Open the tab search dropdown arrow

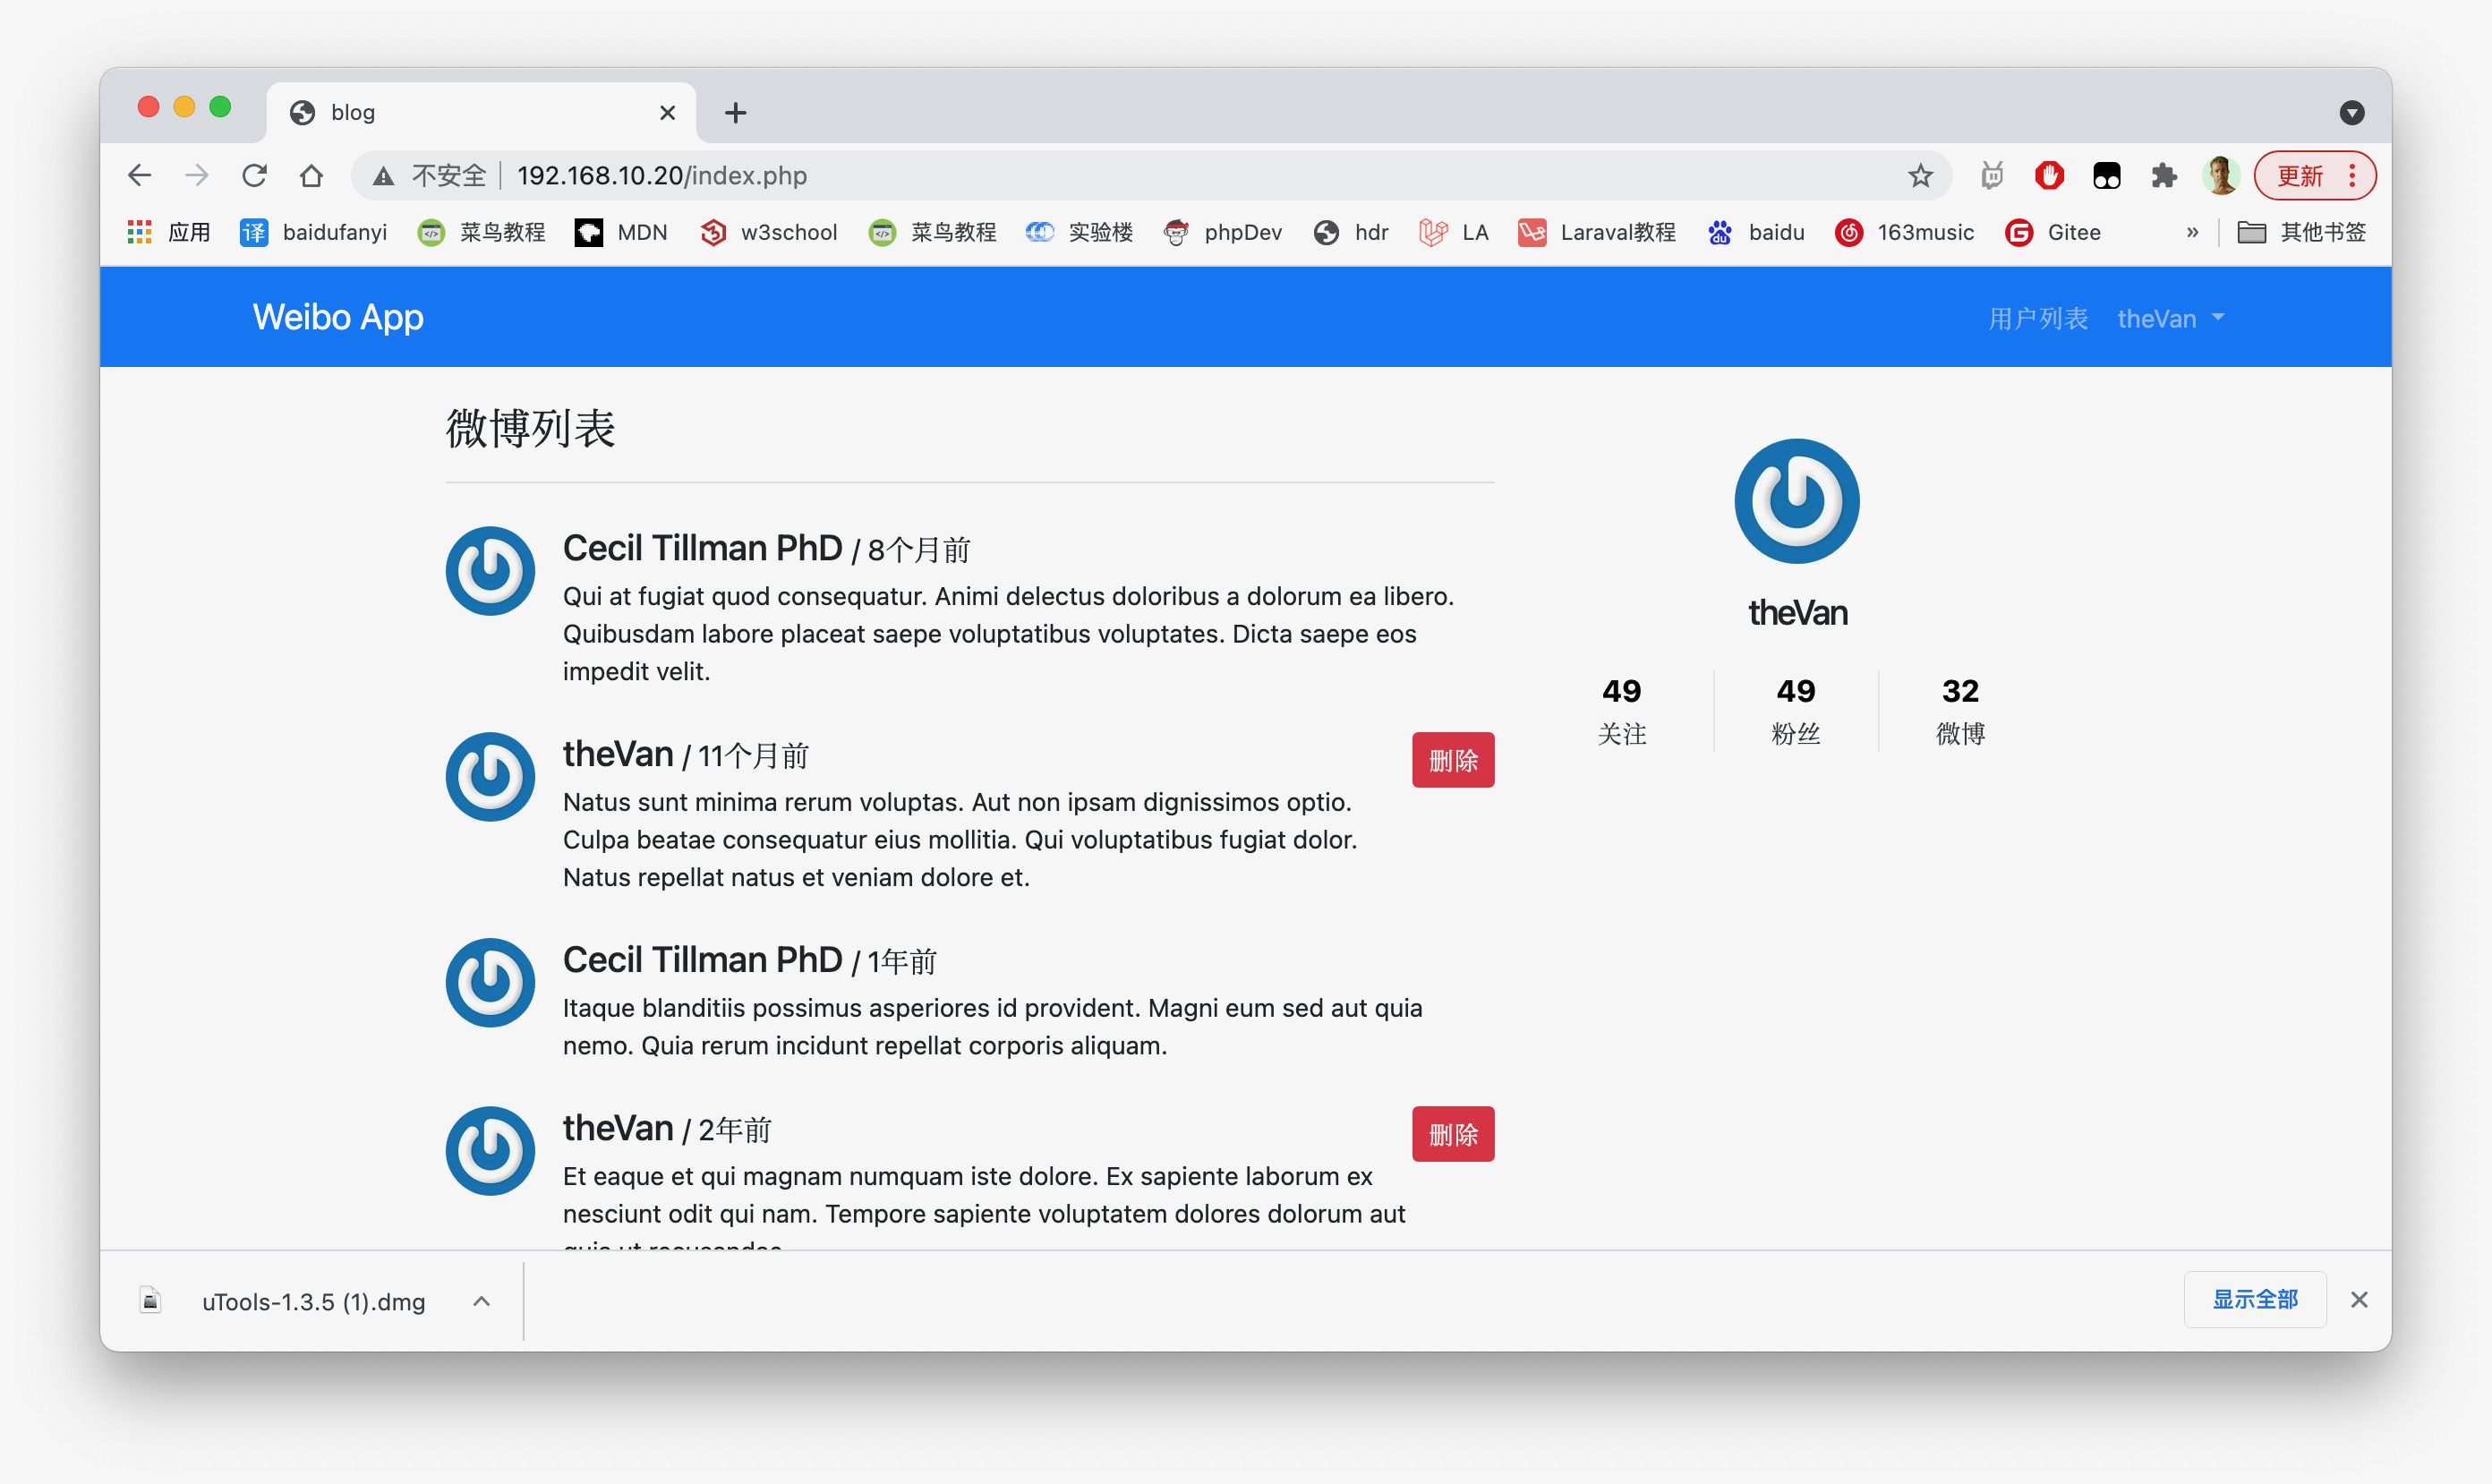[2352, 113]
